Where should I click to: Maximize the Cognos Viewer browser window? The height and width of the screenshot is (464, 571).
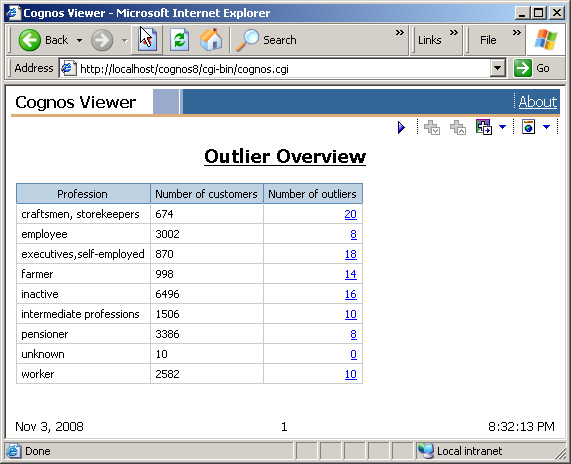pyautogui.click(x=539, y=13)
